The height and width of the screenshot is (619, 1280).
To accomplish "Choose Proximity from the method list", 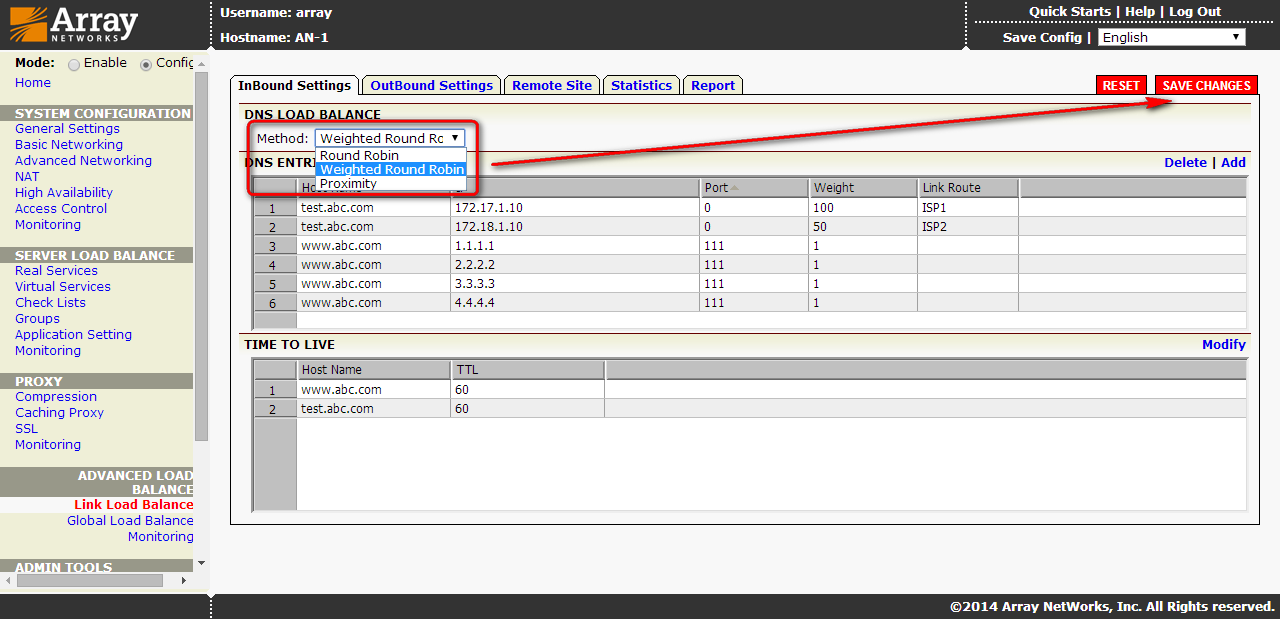I will 390,183.
